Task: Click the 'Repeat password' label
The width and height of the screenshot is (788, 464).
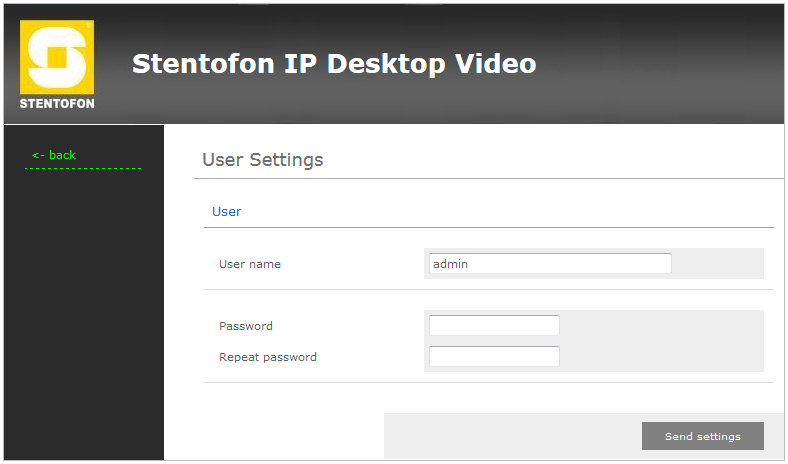Action: (268, 357)
